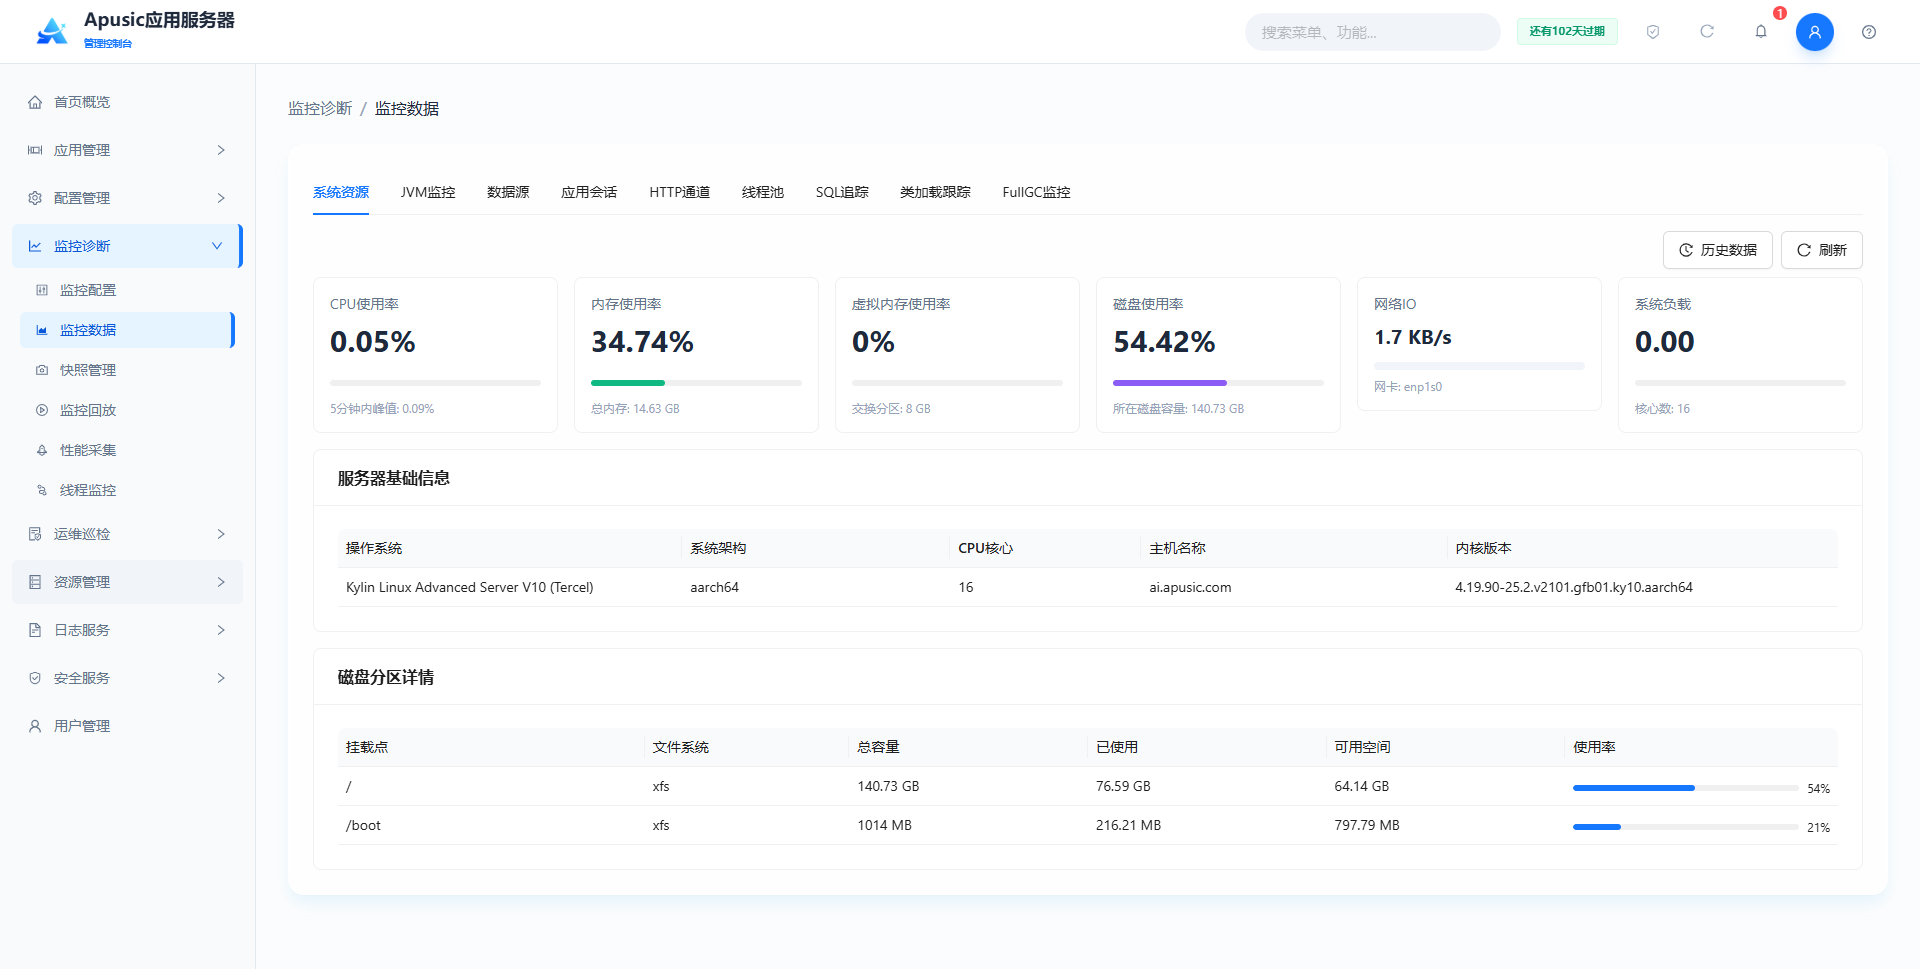Image resolution: width=1920 pixels, height=969 pixels.
Task: Click the 历史数据 button
Action: [x=1718, y=250]
